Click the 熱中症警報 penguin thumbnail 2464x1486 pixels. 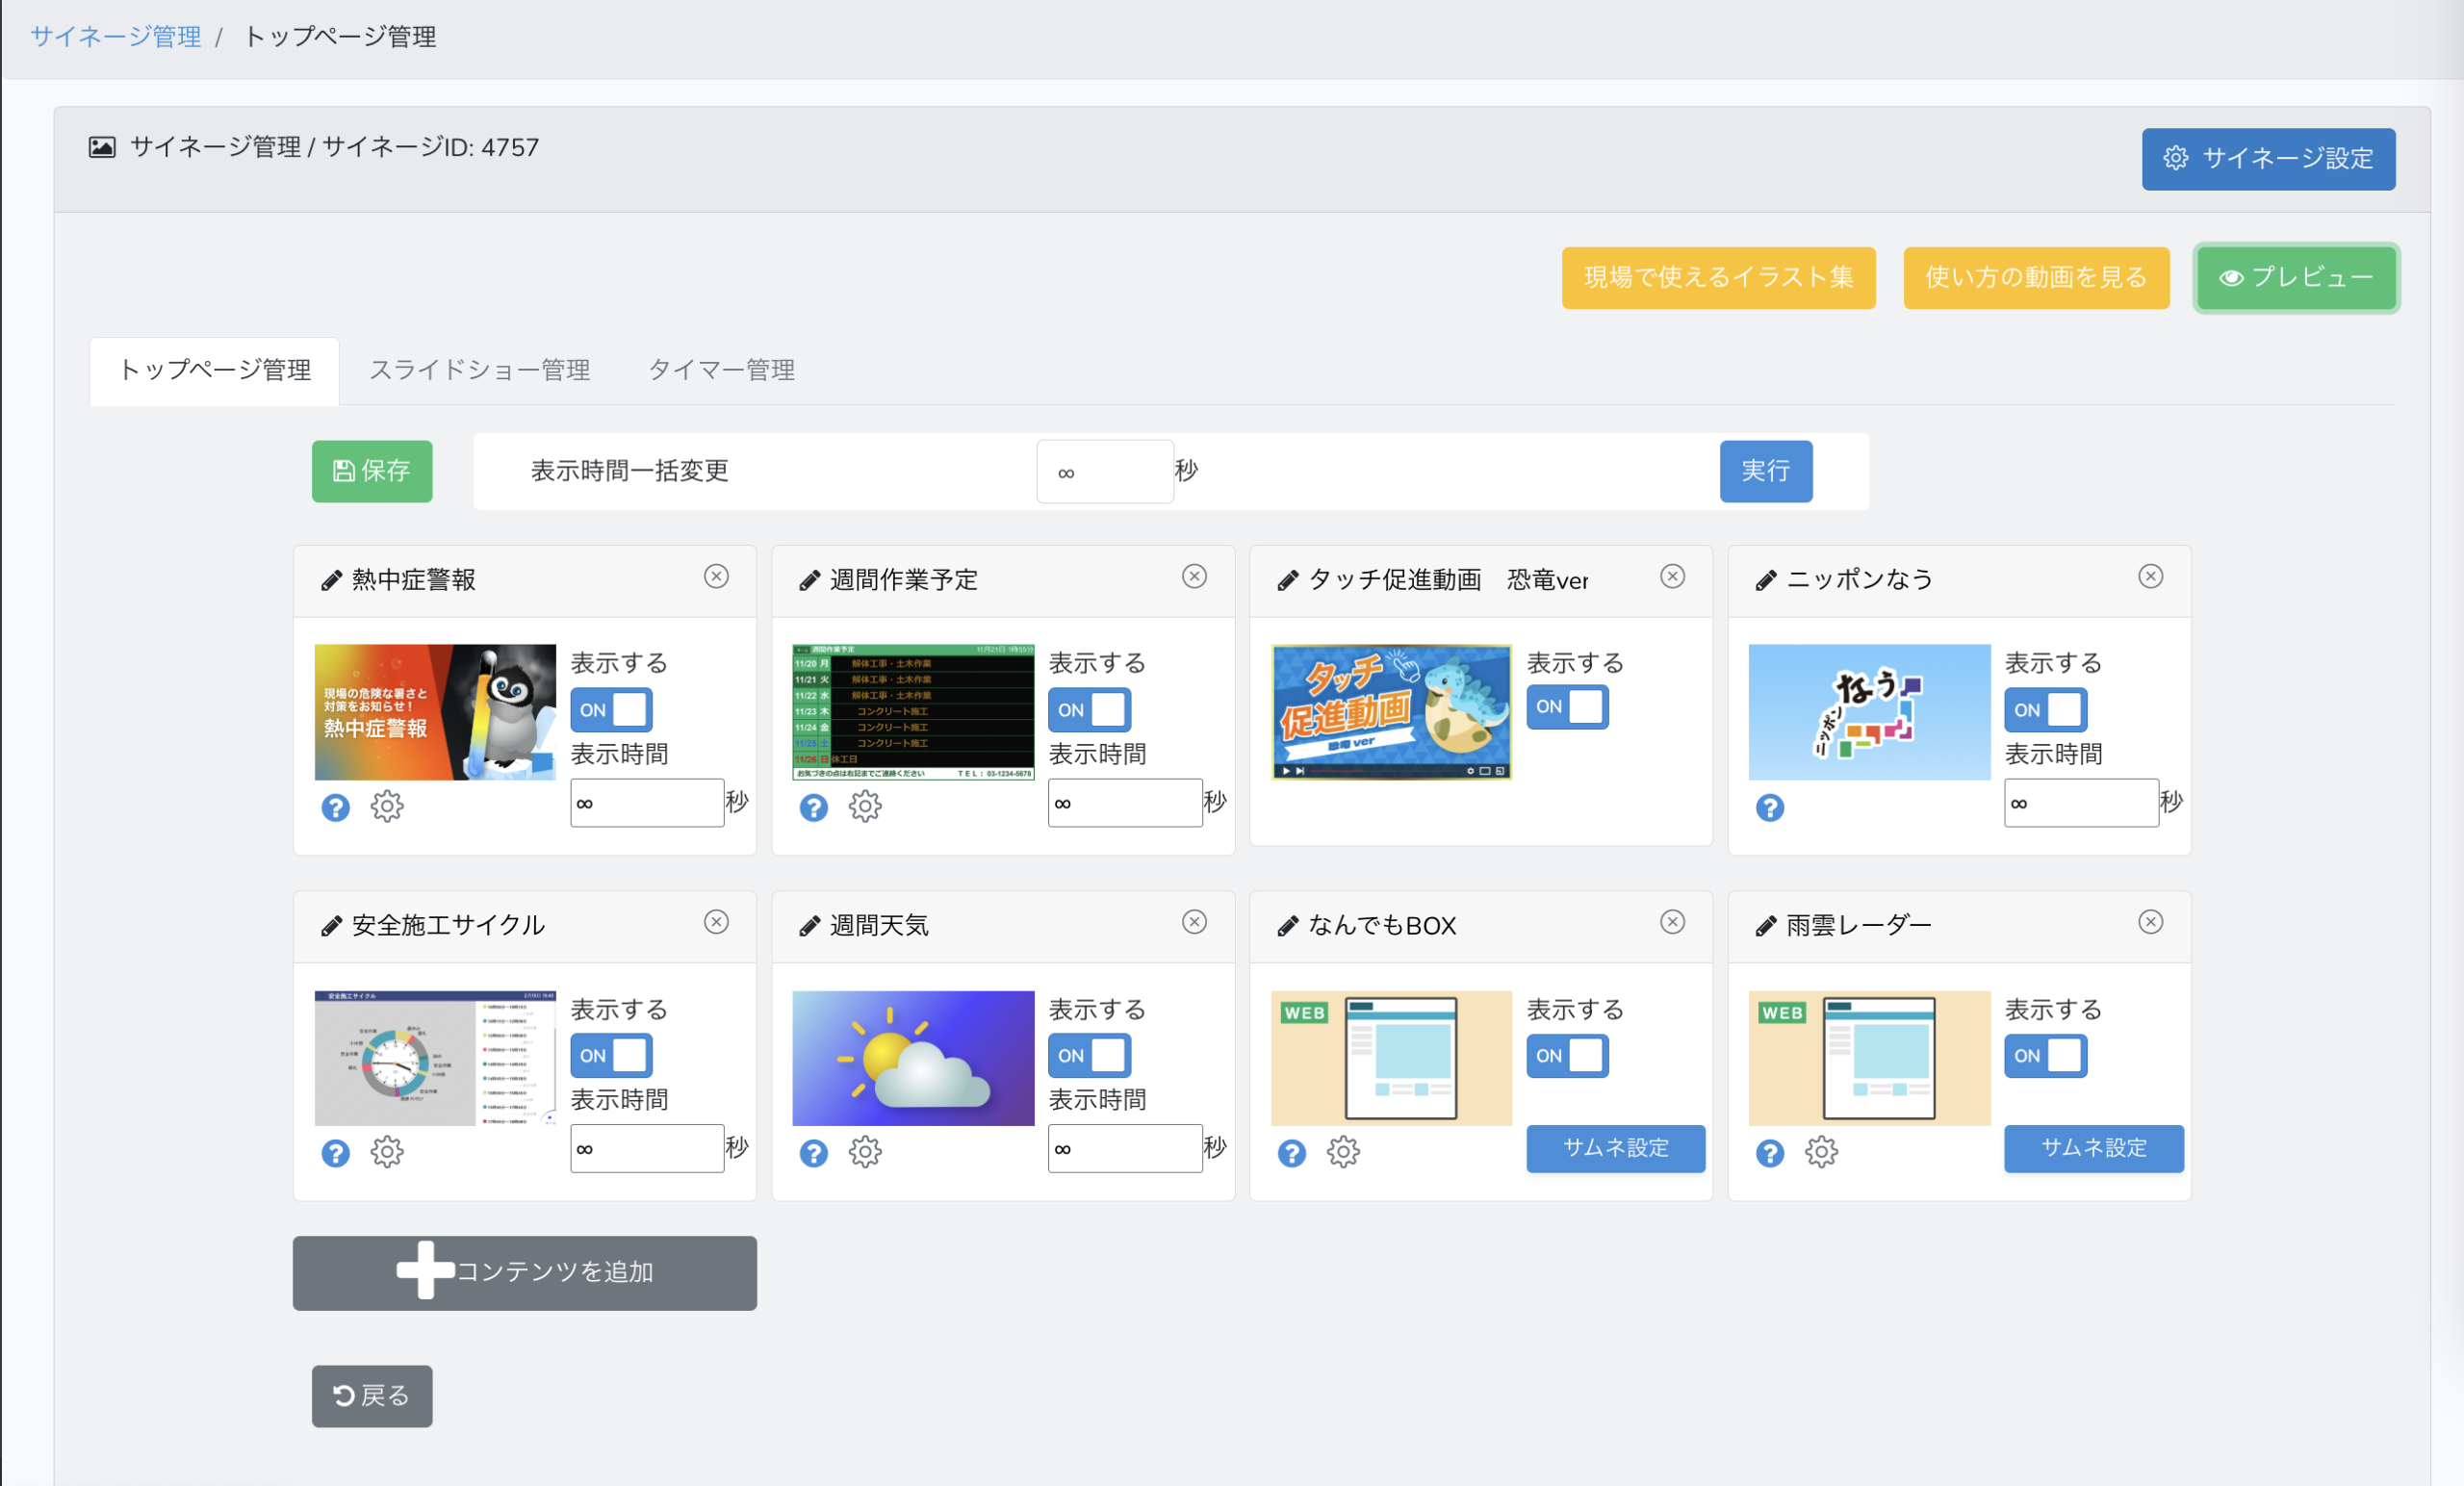pyautogui.click(x=435, y=712)
